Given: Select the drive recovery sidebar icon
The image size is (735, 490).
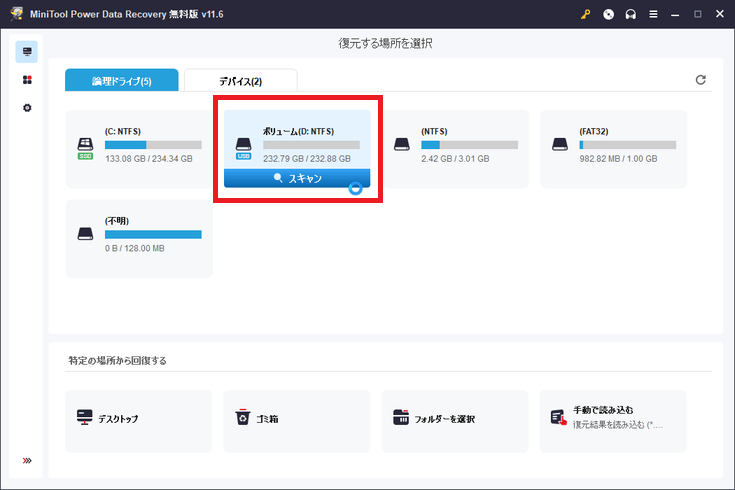Looking at the screenshot, I should pyautogui.click(x=27, y=51).
